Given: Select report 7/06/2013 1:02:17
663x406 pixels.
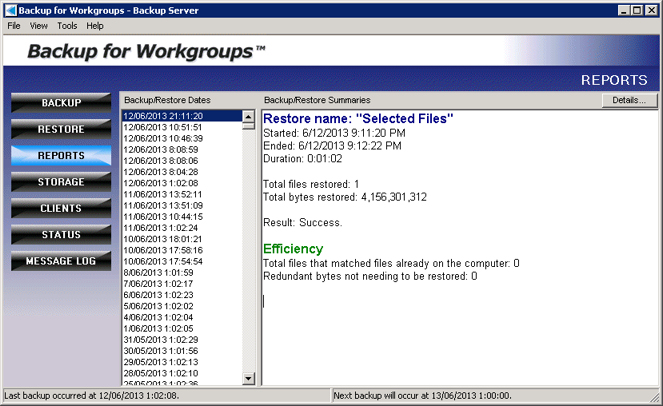Looking at the screenshot, I should tap(182, 284).
